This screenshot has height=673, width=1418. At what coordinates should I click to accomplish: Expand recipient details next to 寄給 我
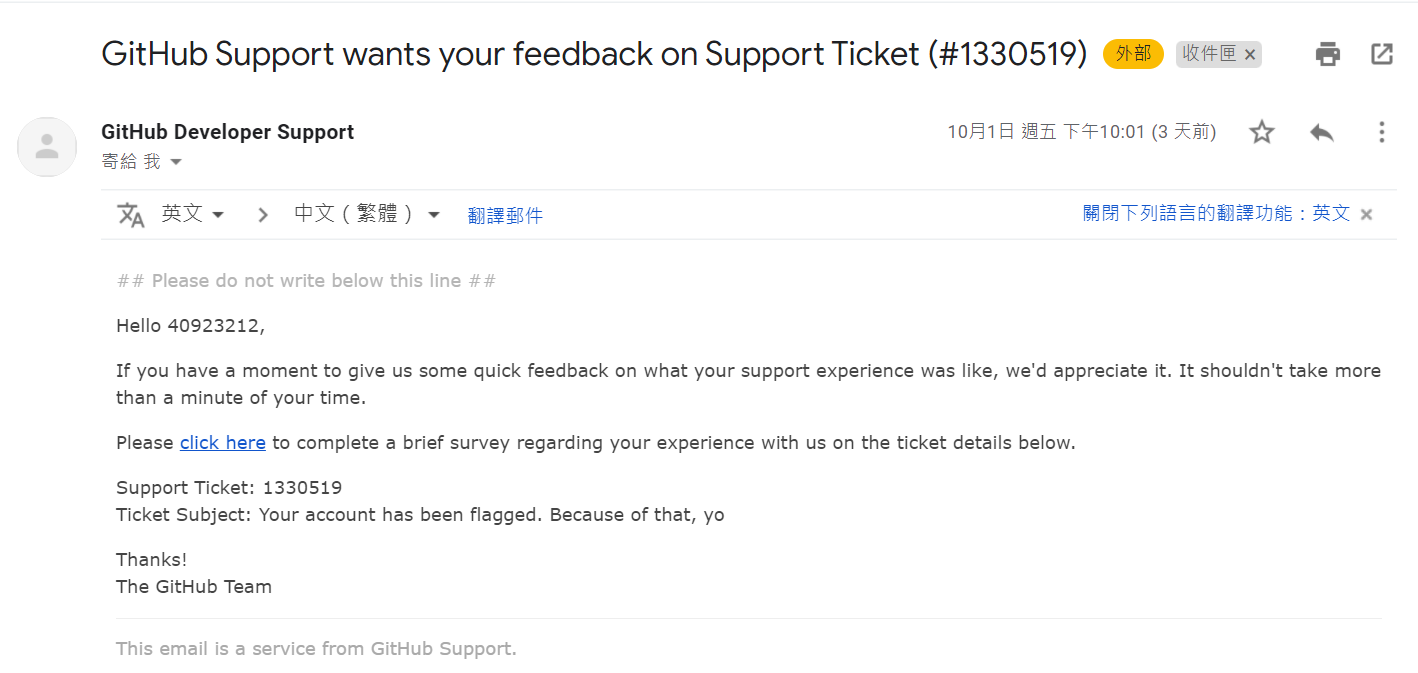coord(176,162)
